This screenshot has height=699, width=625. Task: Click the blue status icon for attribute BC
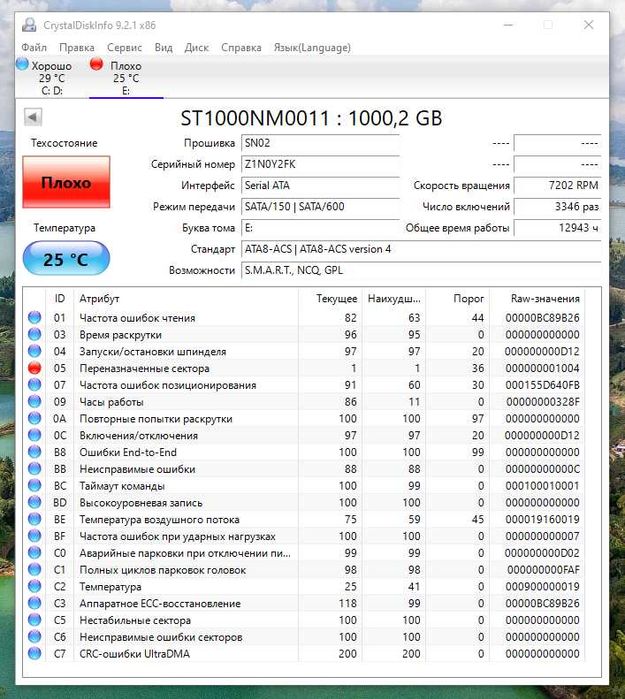pyautogui.click(x=34, y=485)
